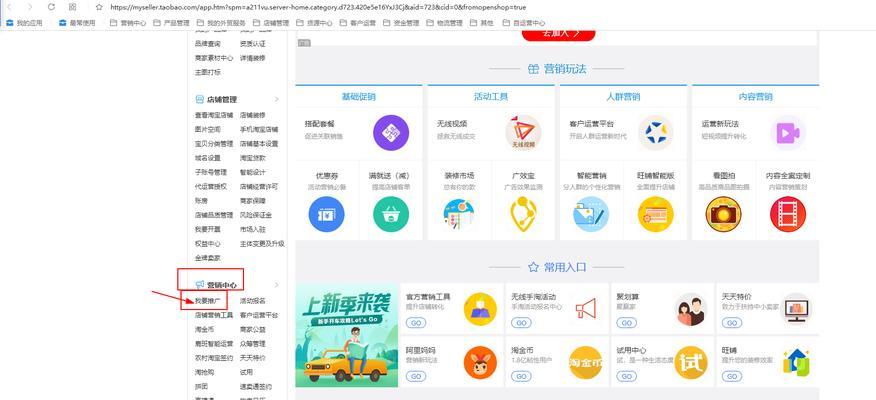This screenshot has height=400, width=876.
Task: Expand the sidebar 店铺管理 section arrow
Action: click(x=277, y=99)
